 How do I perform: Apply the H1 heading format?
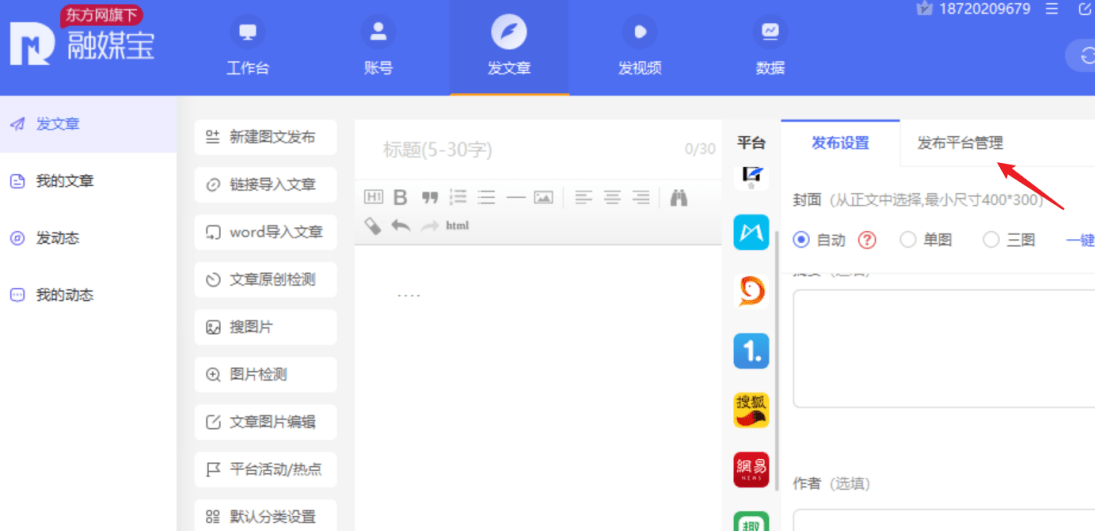tap(373, 197)
